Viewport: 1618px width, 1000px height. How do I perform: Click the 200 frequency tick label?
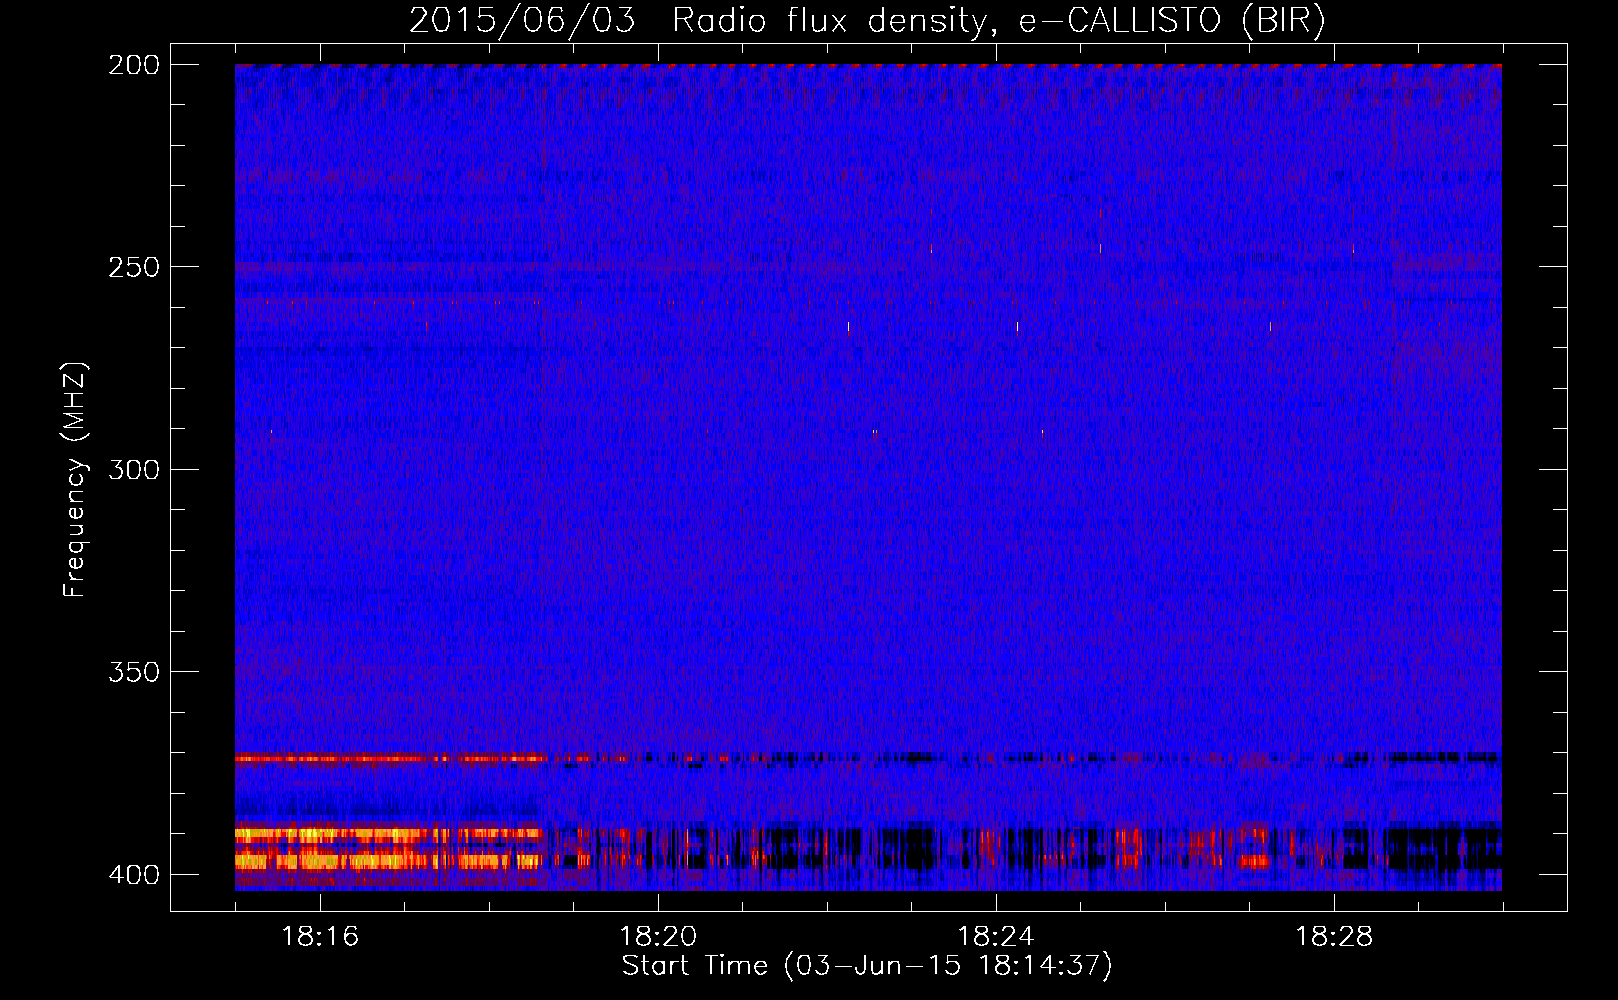point(133,65)
